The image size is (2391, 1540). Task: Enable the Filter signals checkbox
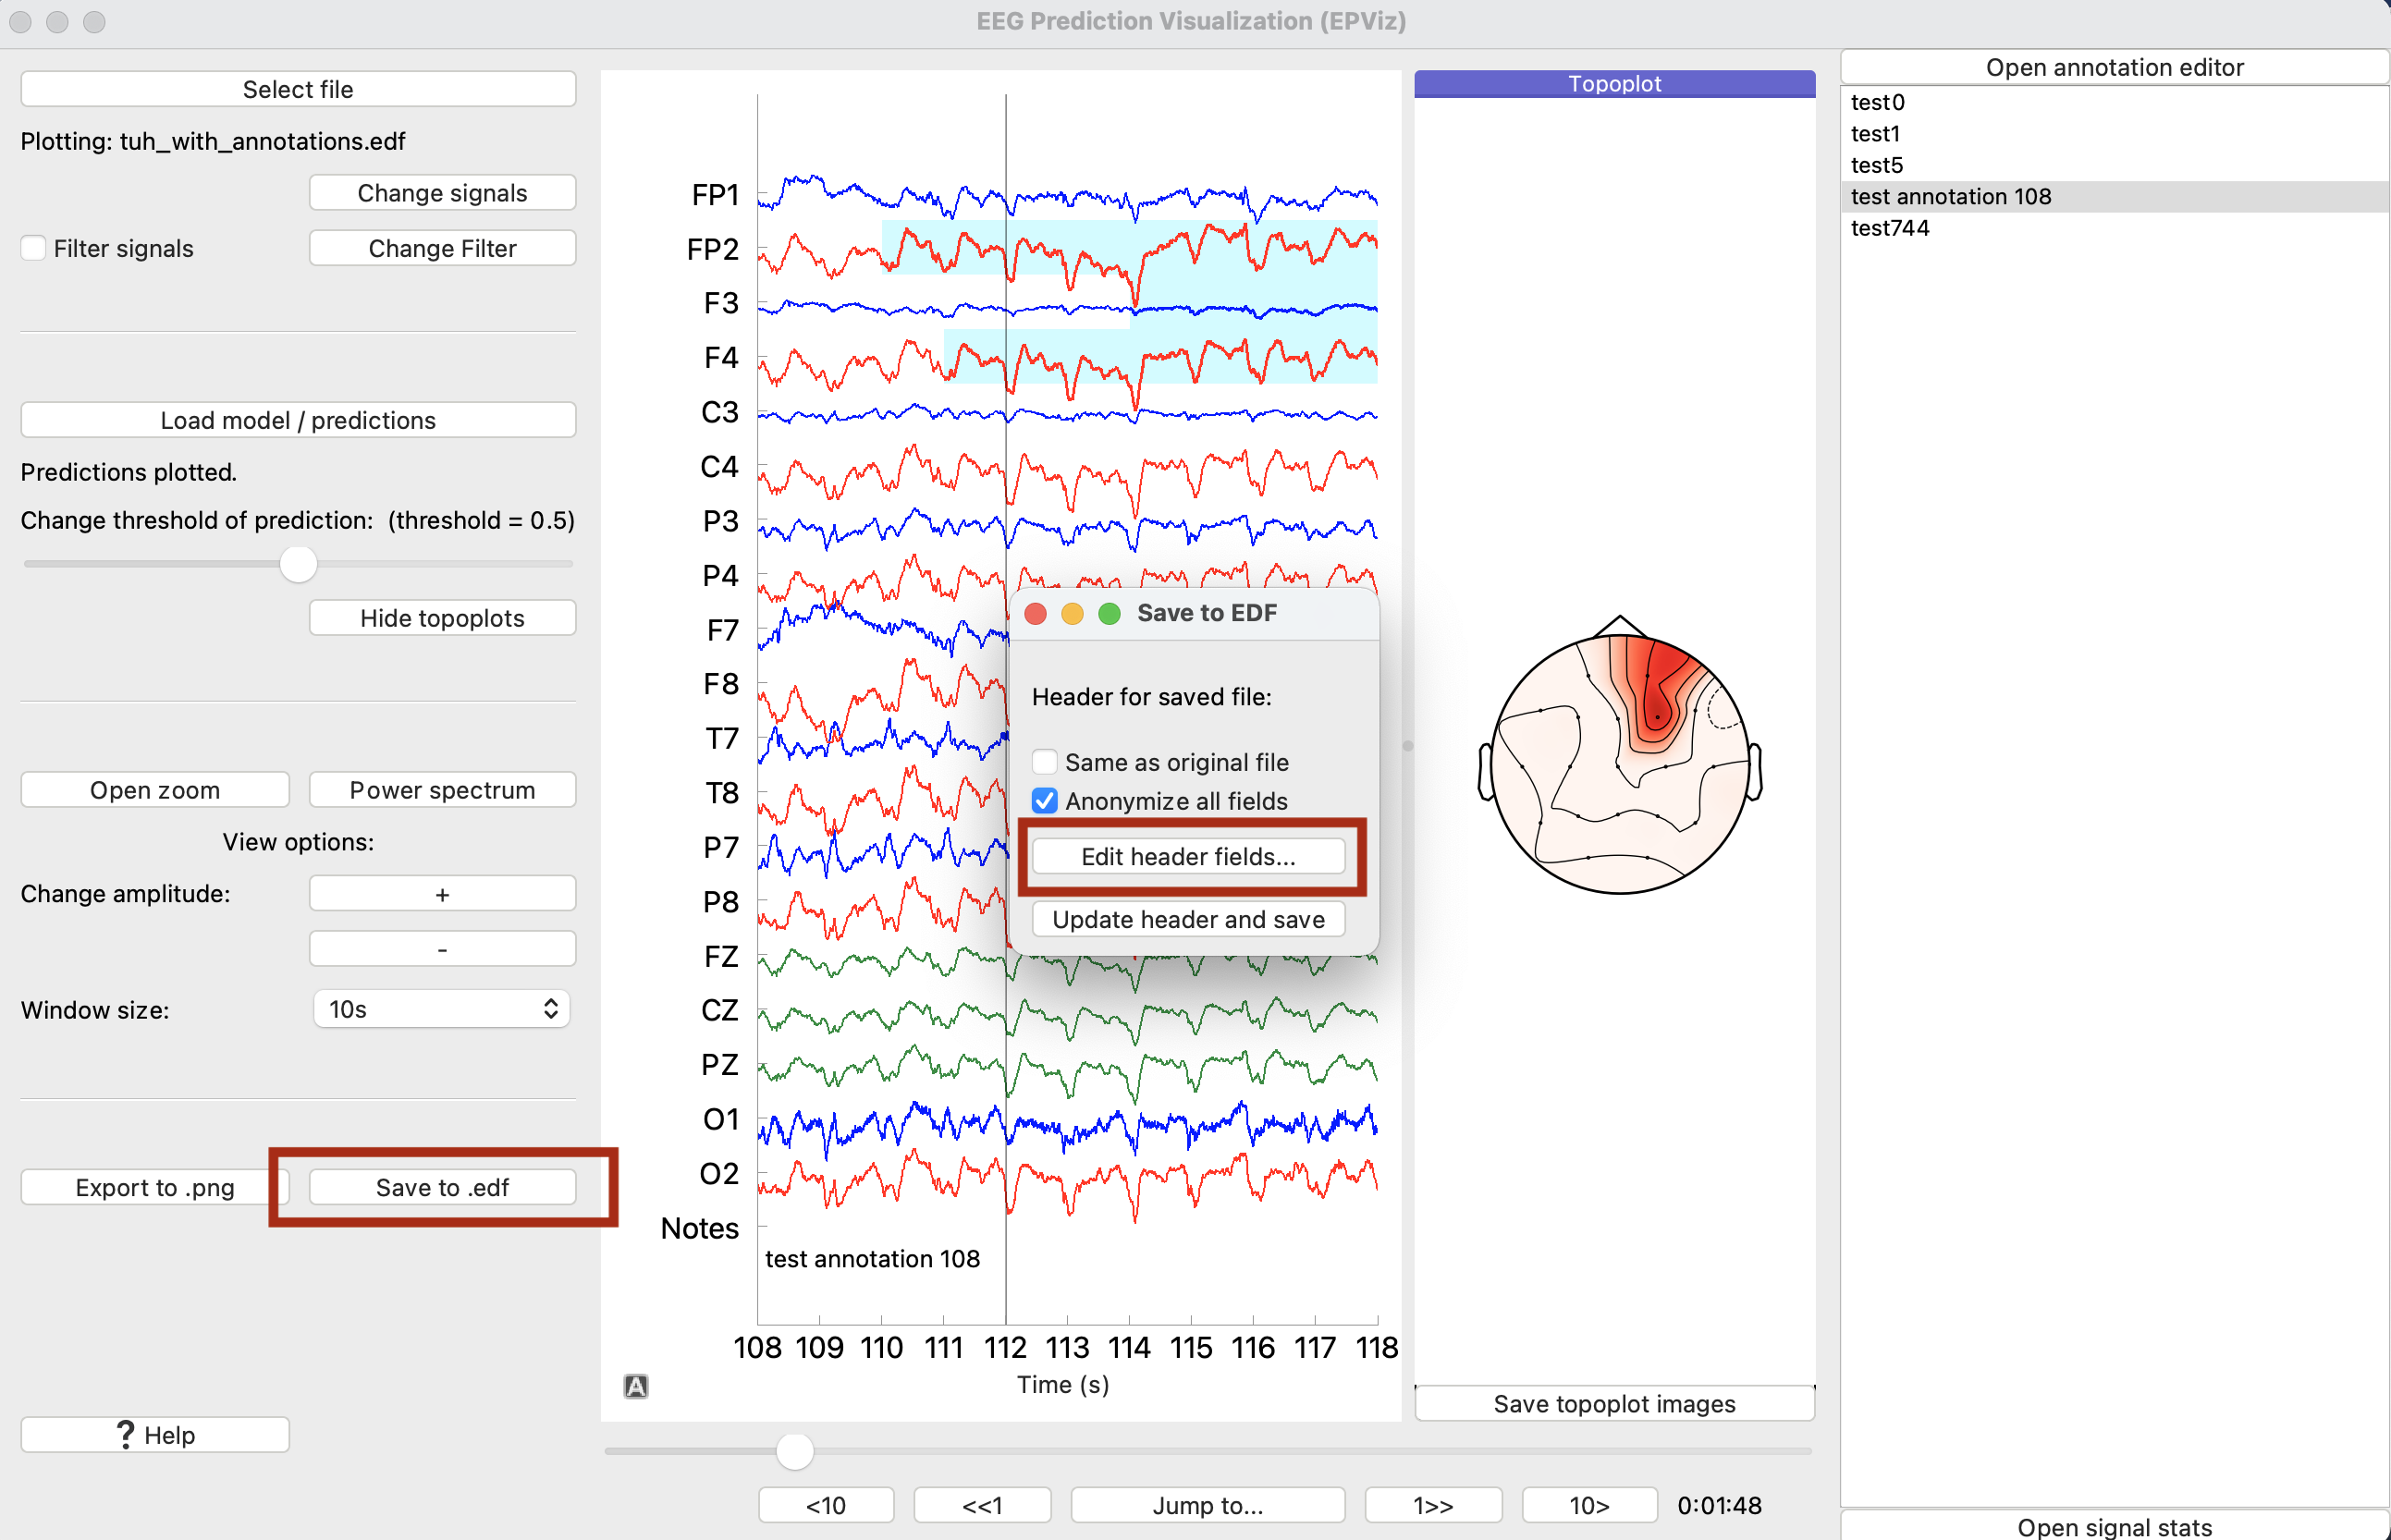tap(34, 248)
